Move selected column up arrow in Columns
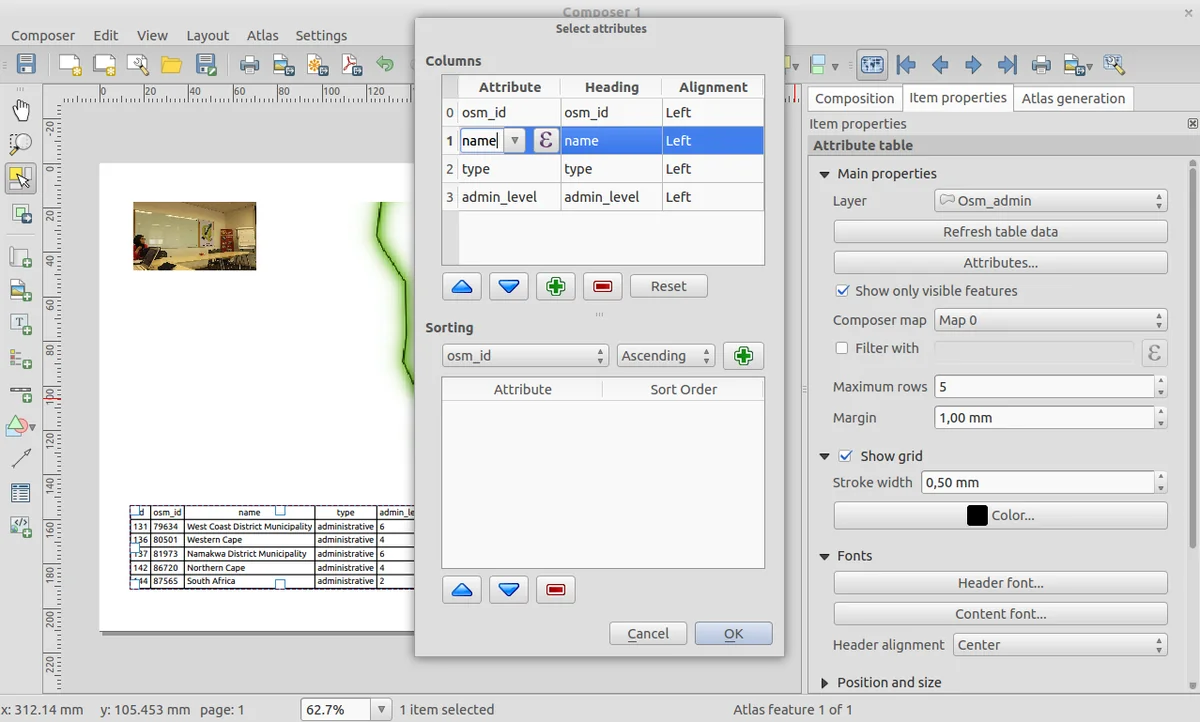 pos(462,287)
